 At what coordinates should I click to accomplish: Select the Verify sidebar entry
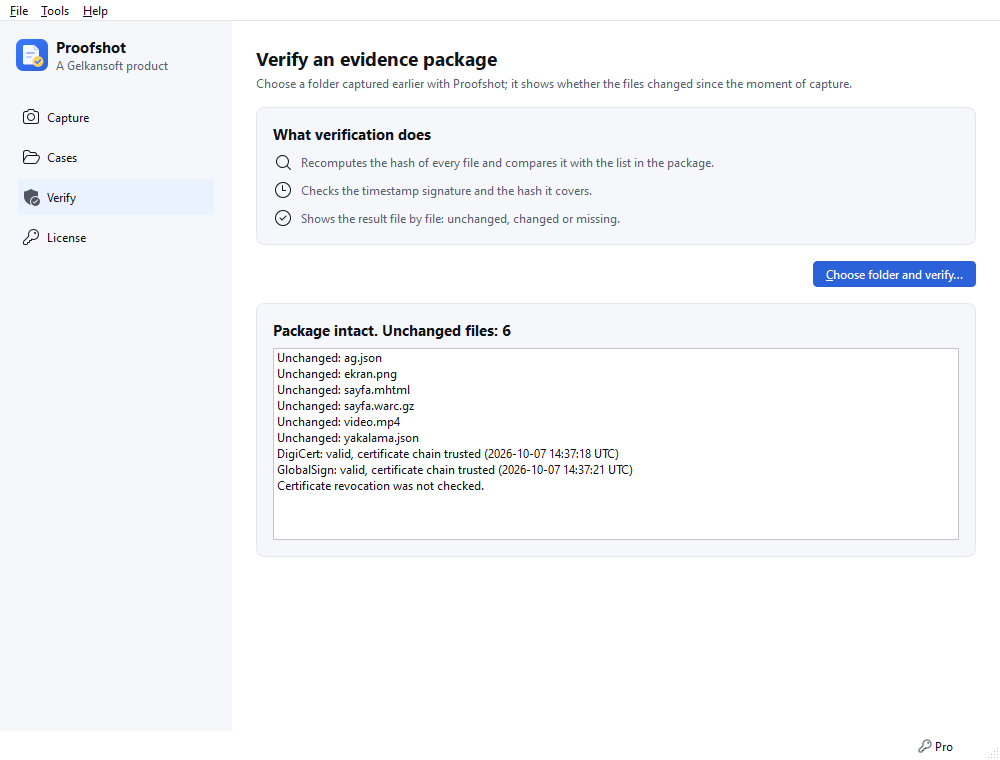(115, 198)
